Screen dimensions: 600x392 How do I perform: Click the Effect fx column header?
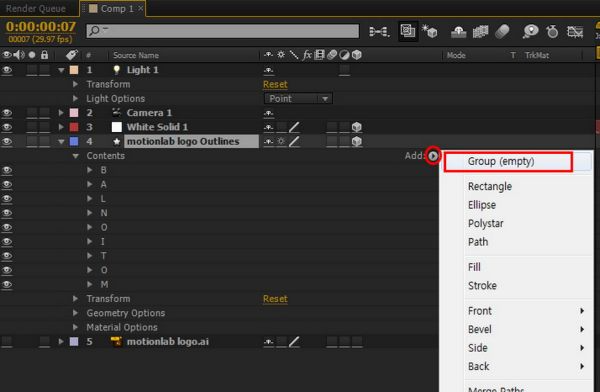point(307,55)
